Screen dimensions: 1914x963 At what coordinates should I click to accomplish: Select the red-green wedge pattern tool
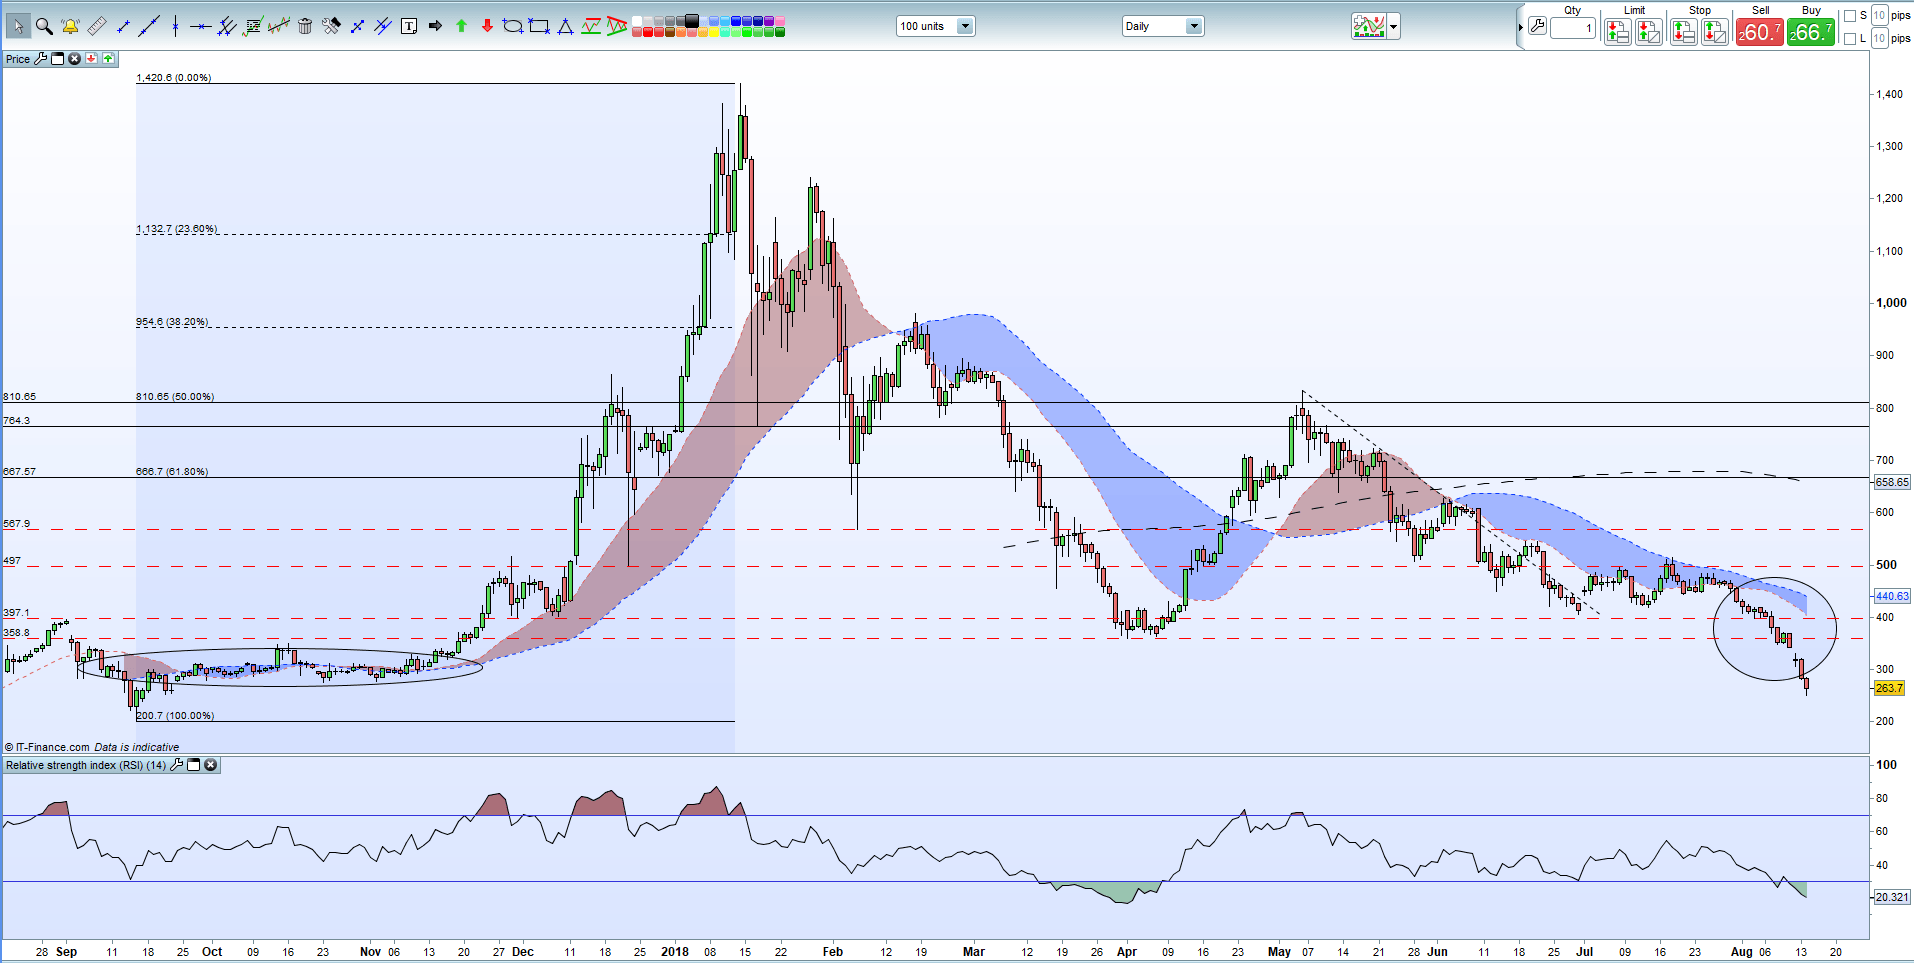point(617,26)
